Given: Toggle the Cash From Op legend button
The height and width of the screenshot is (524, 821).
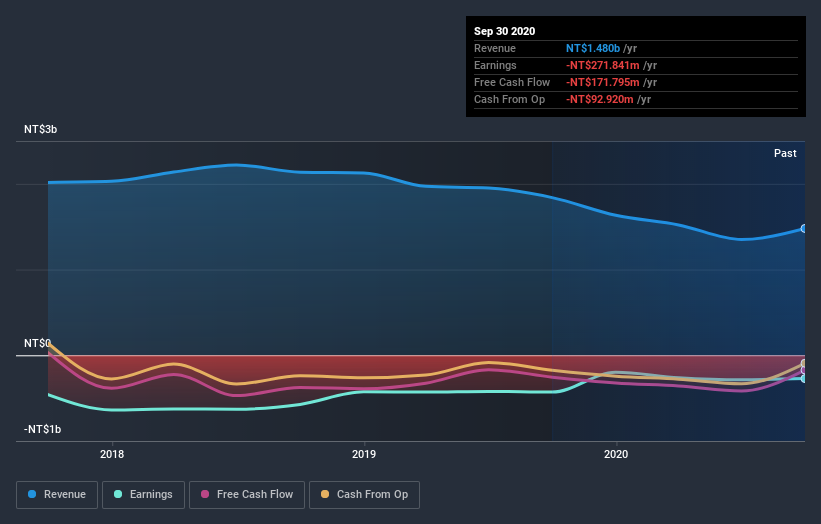Looking at the screenshot, I should pyautogui.click(x=364, y=495).
